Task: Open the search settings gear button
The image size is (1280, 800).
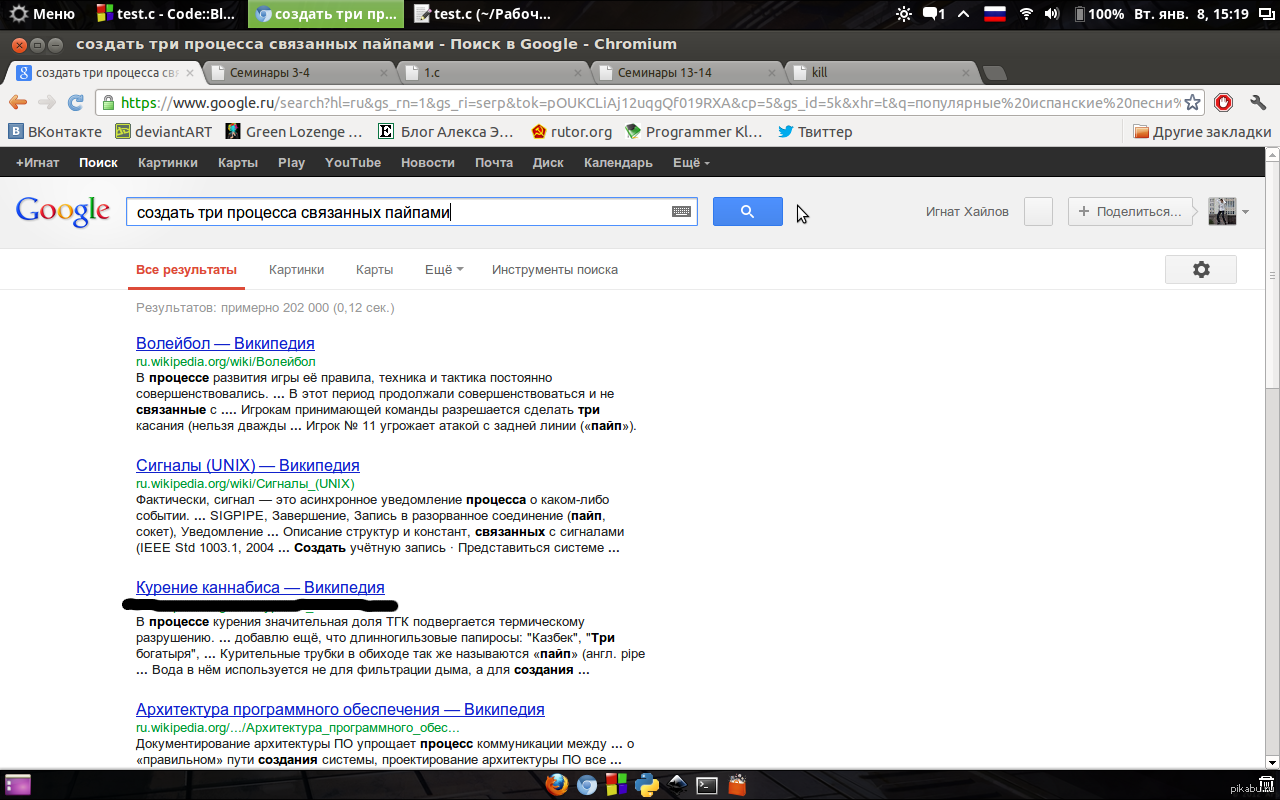Action: [x=1200, y=269]
